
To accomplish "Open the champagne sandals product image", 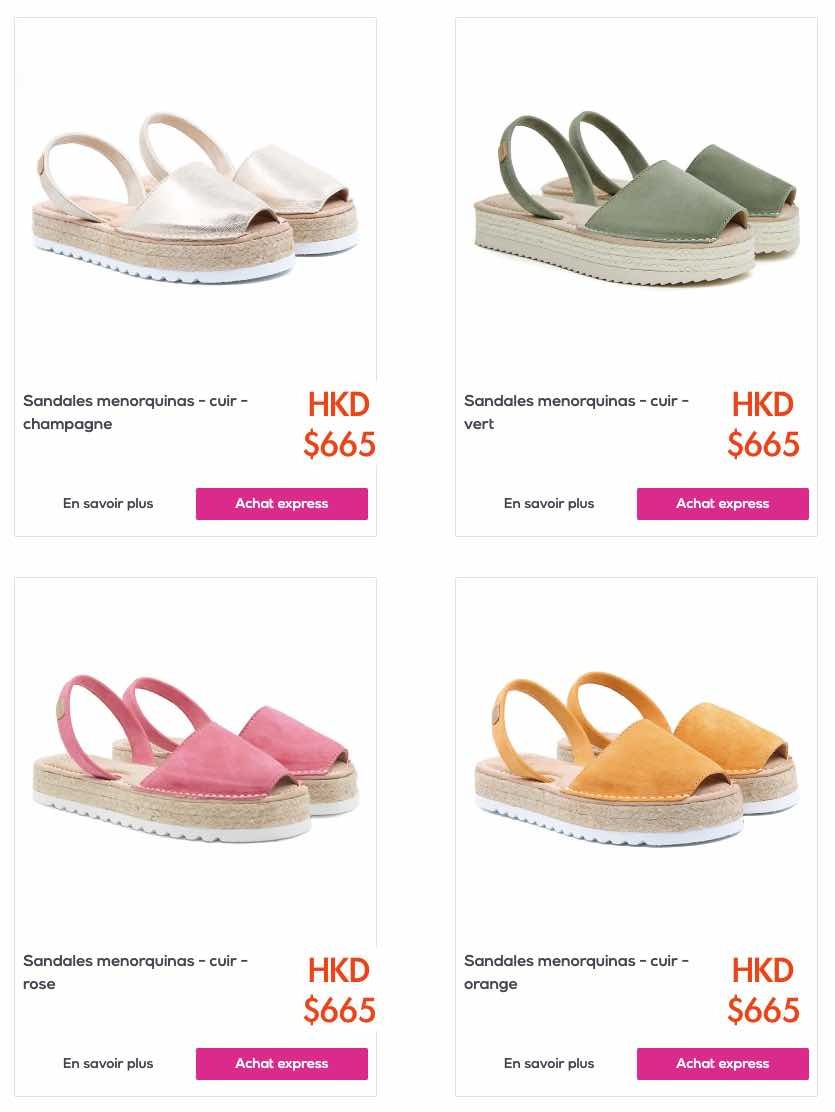I will click(195, 198).
